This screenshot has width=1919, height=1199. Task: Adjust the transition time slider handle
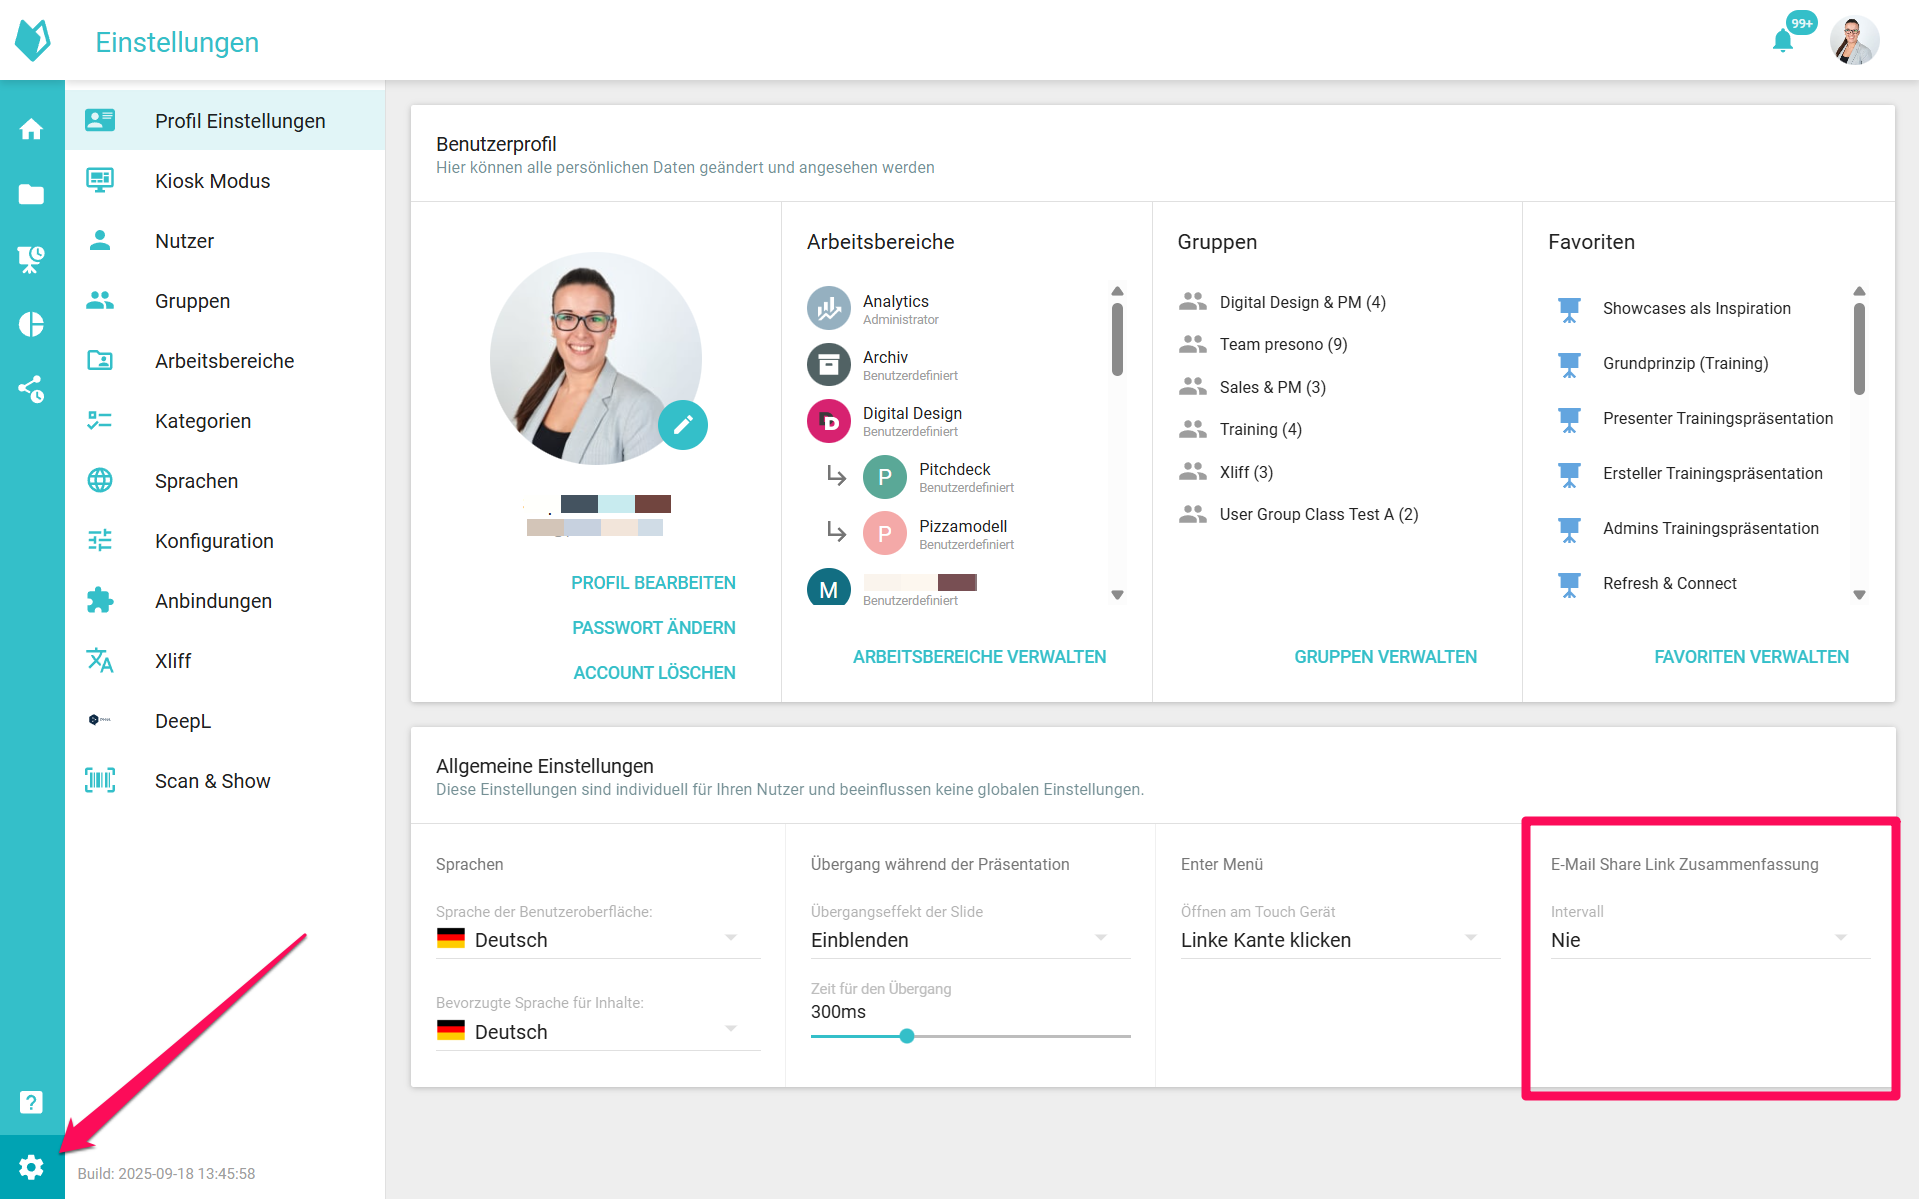[907, 1036]
